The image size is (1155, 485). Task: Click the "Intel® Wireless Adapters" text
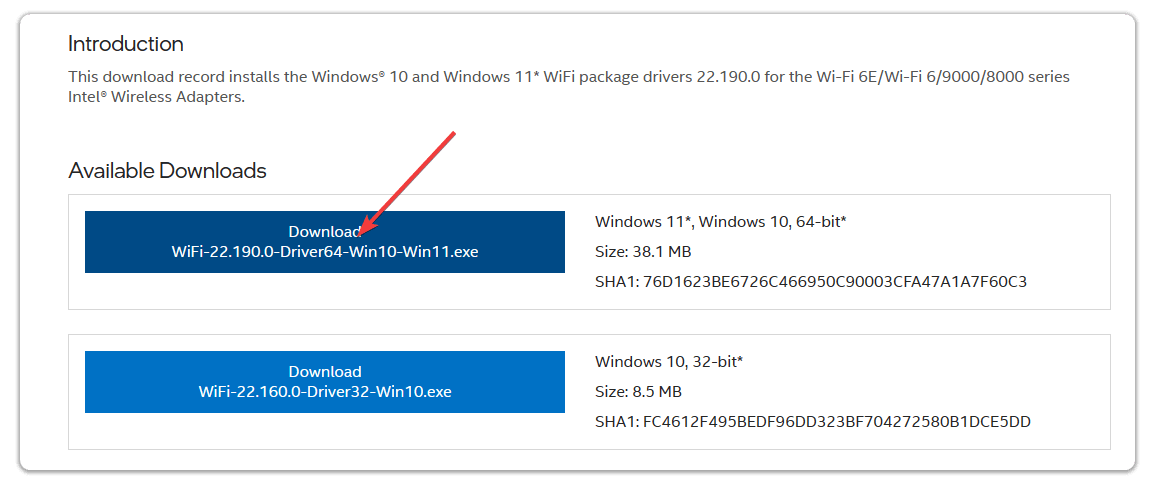click(x=155, y=97)
